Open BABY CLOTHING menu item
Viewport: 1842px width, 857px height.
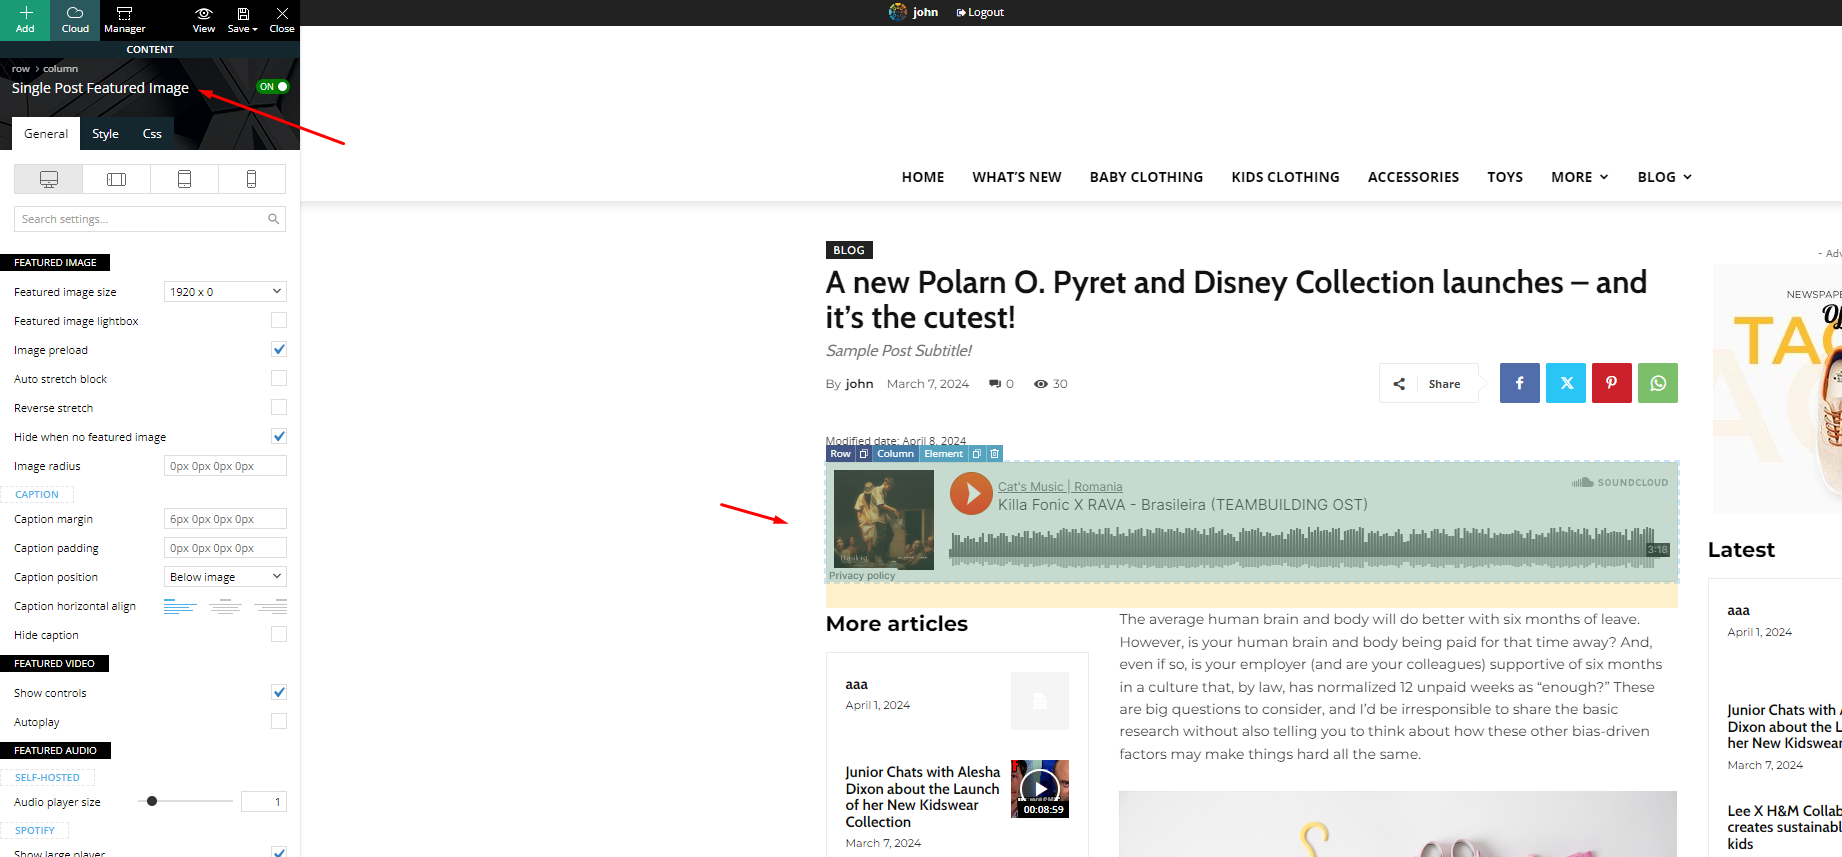click(x=1146, y=177)
